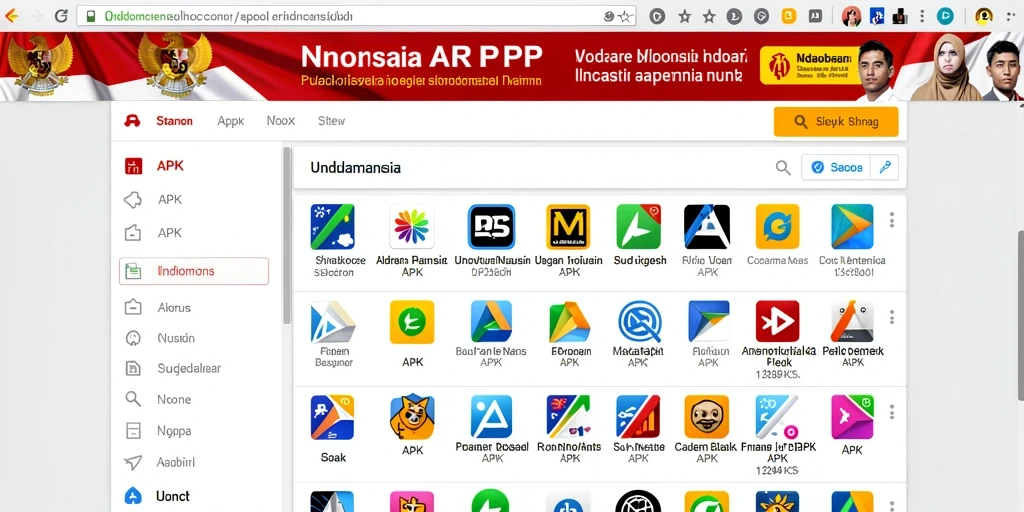Select the colorful flower Adram Pamsia APK icon
1024x512 pixels.
(411, 226)
